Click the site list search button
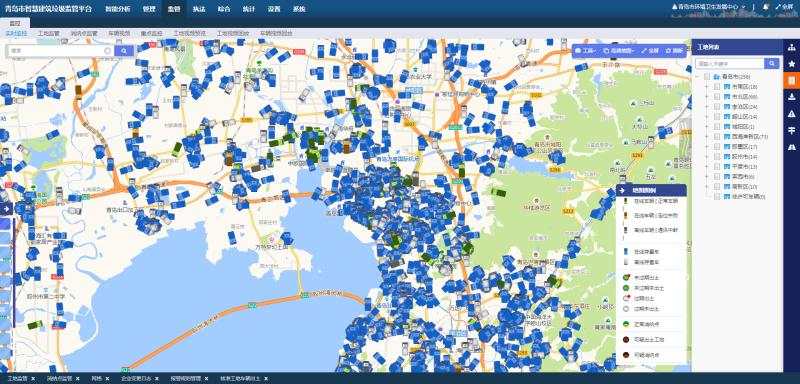Image resolution: width=800 pixels, height=384 pixels. (x=771, y=63)
